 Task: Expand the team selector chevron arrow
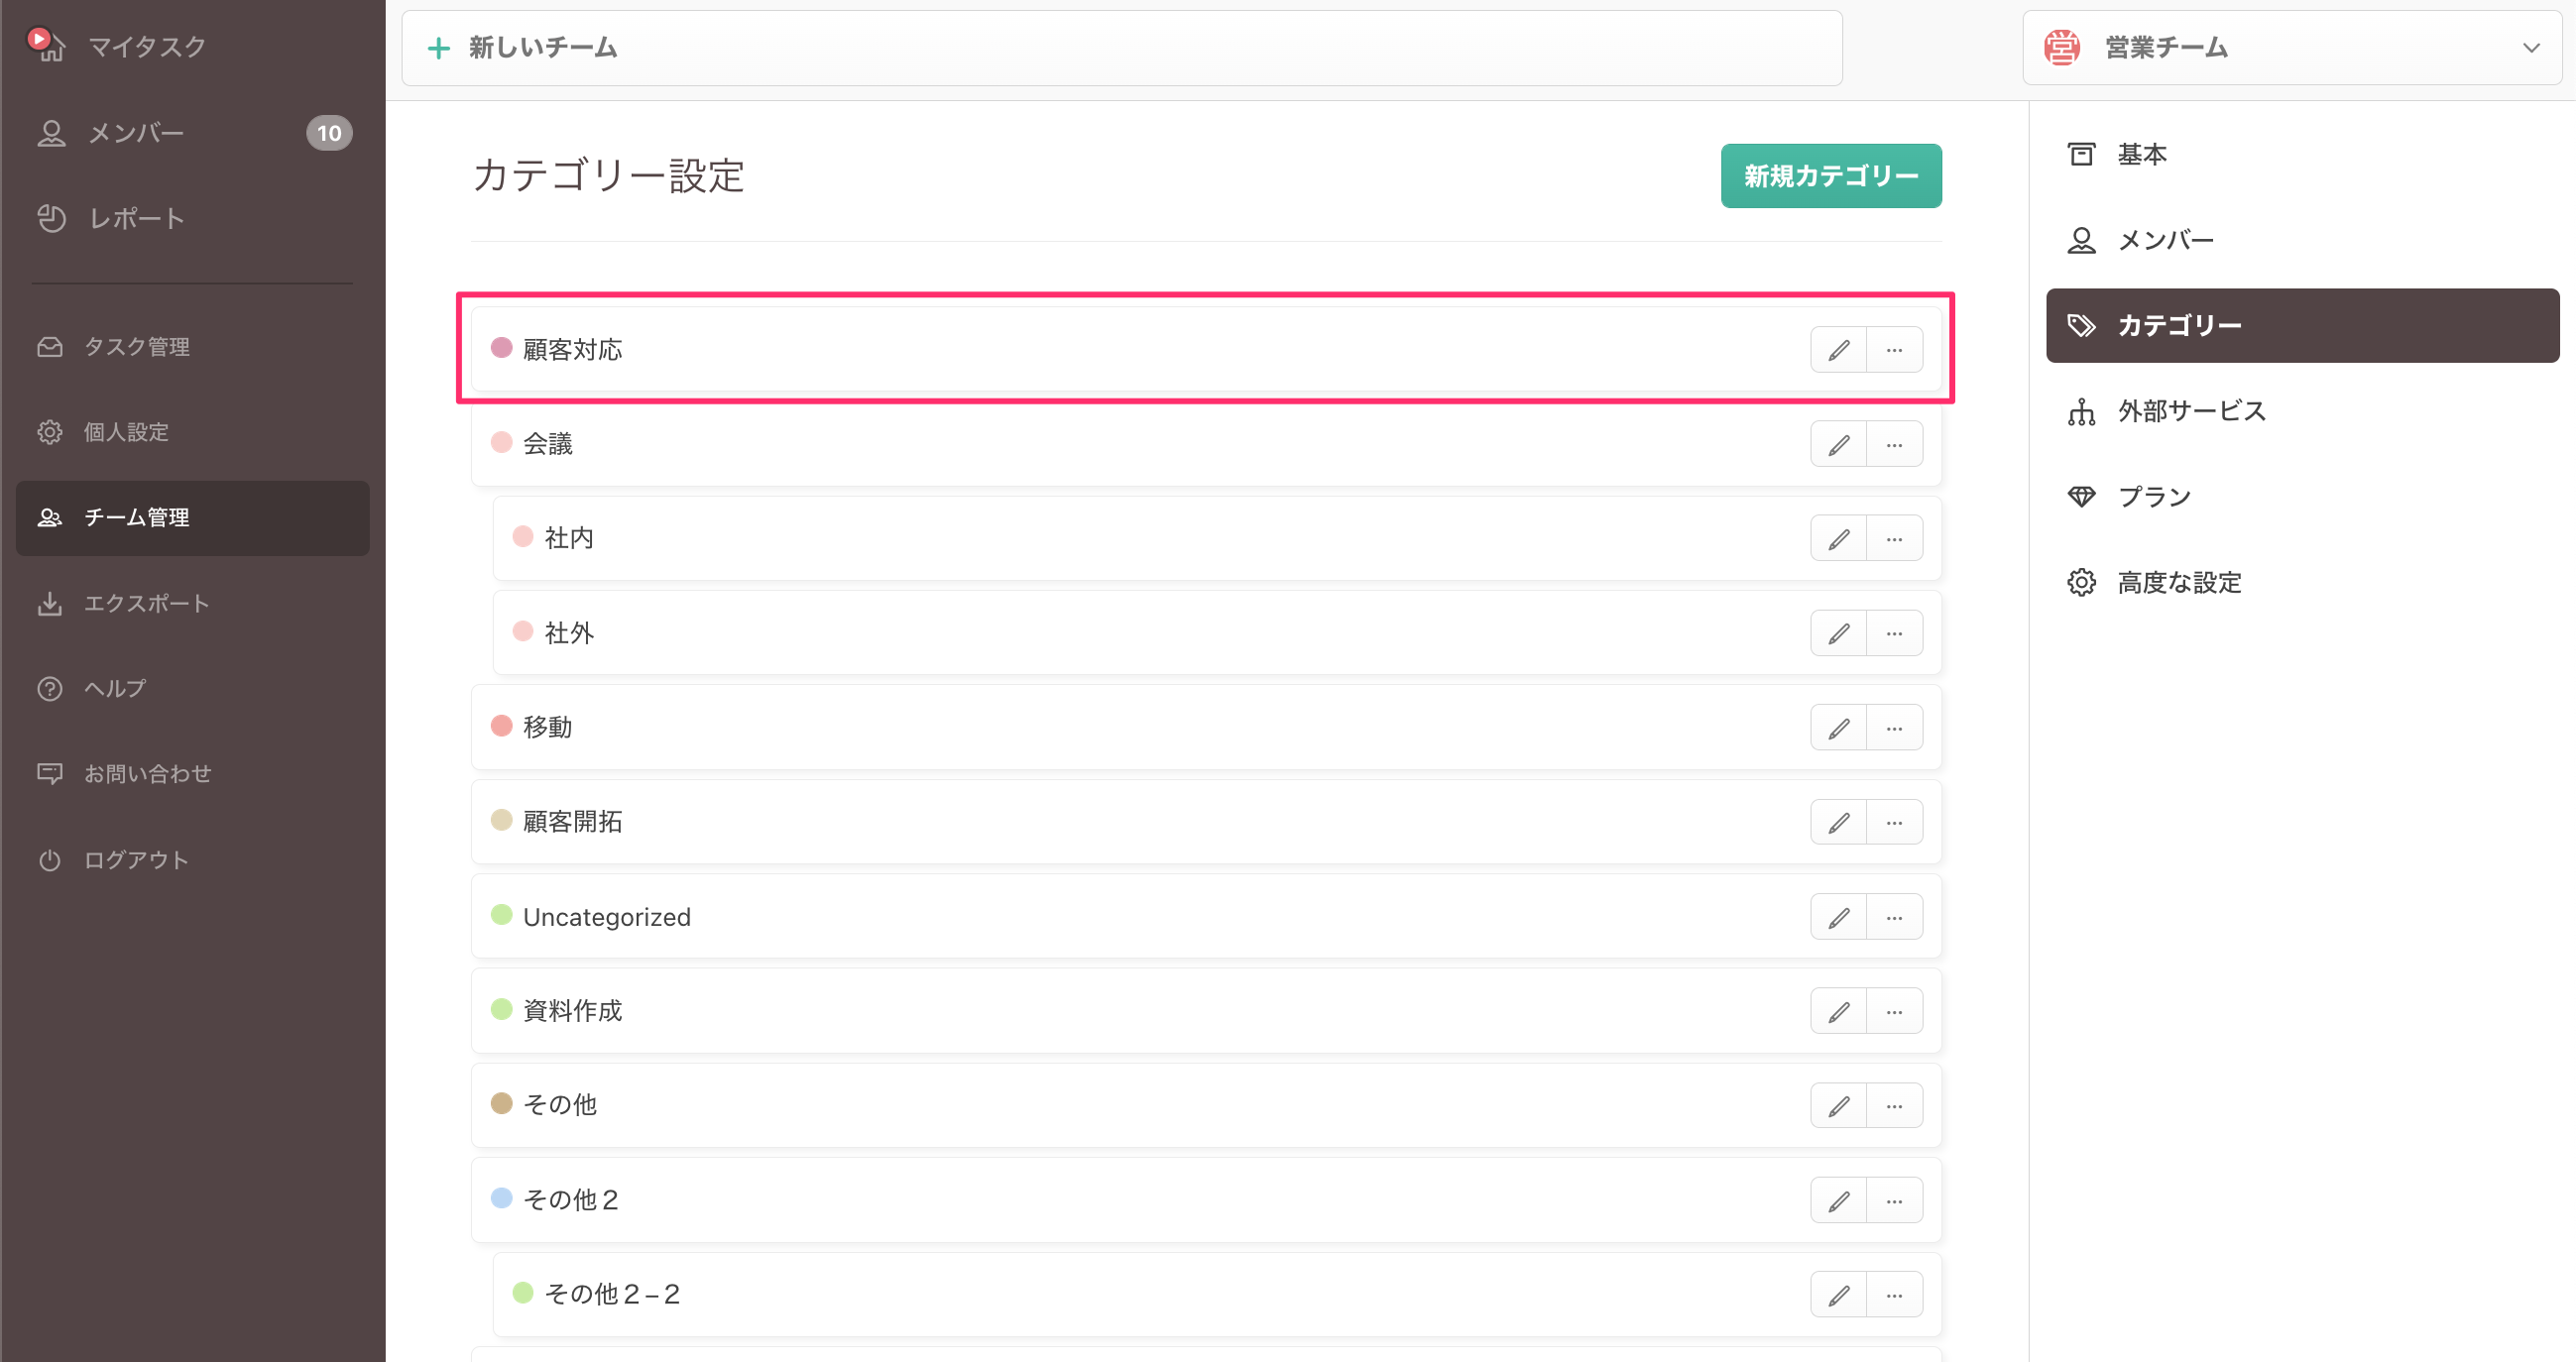[2531, 48]
